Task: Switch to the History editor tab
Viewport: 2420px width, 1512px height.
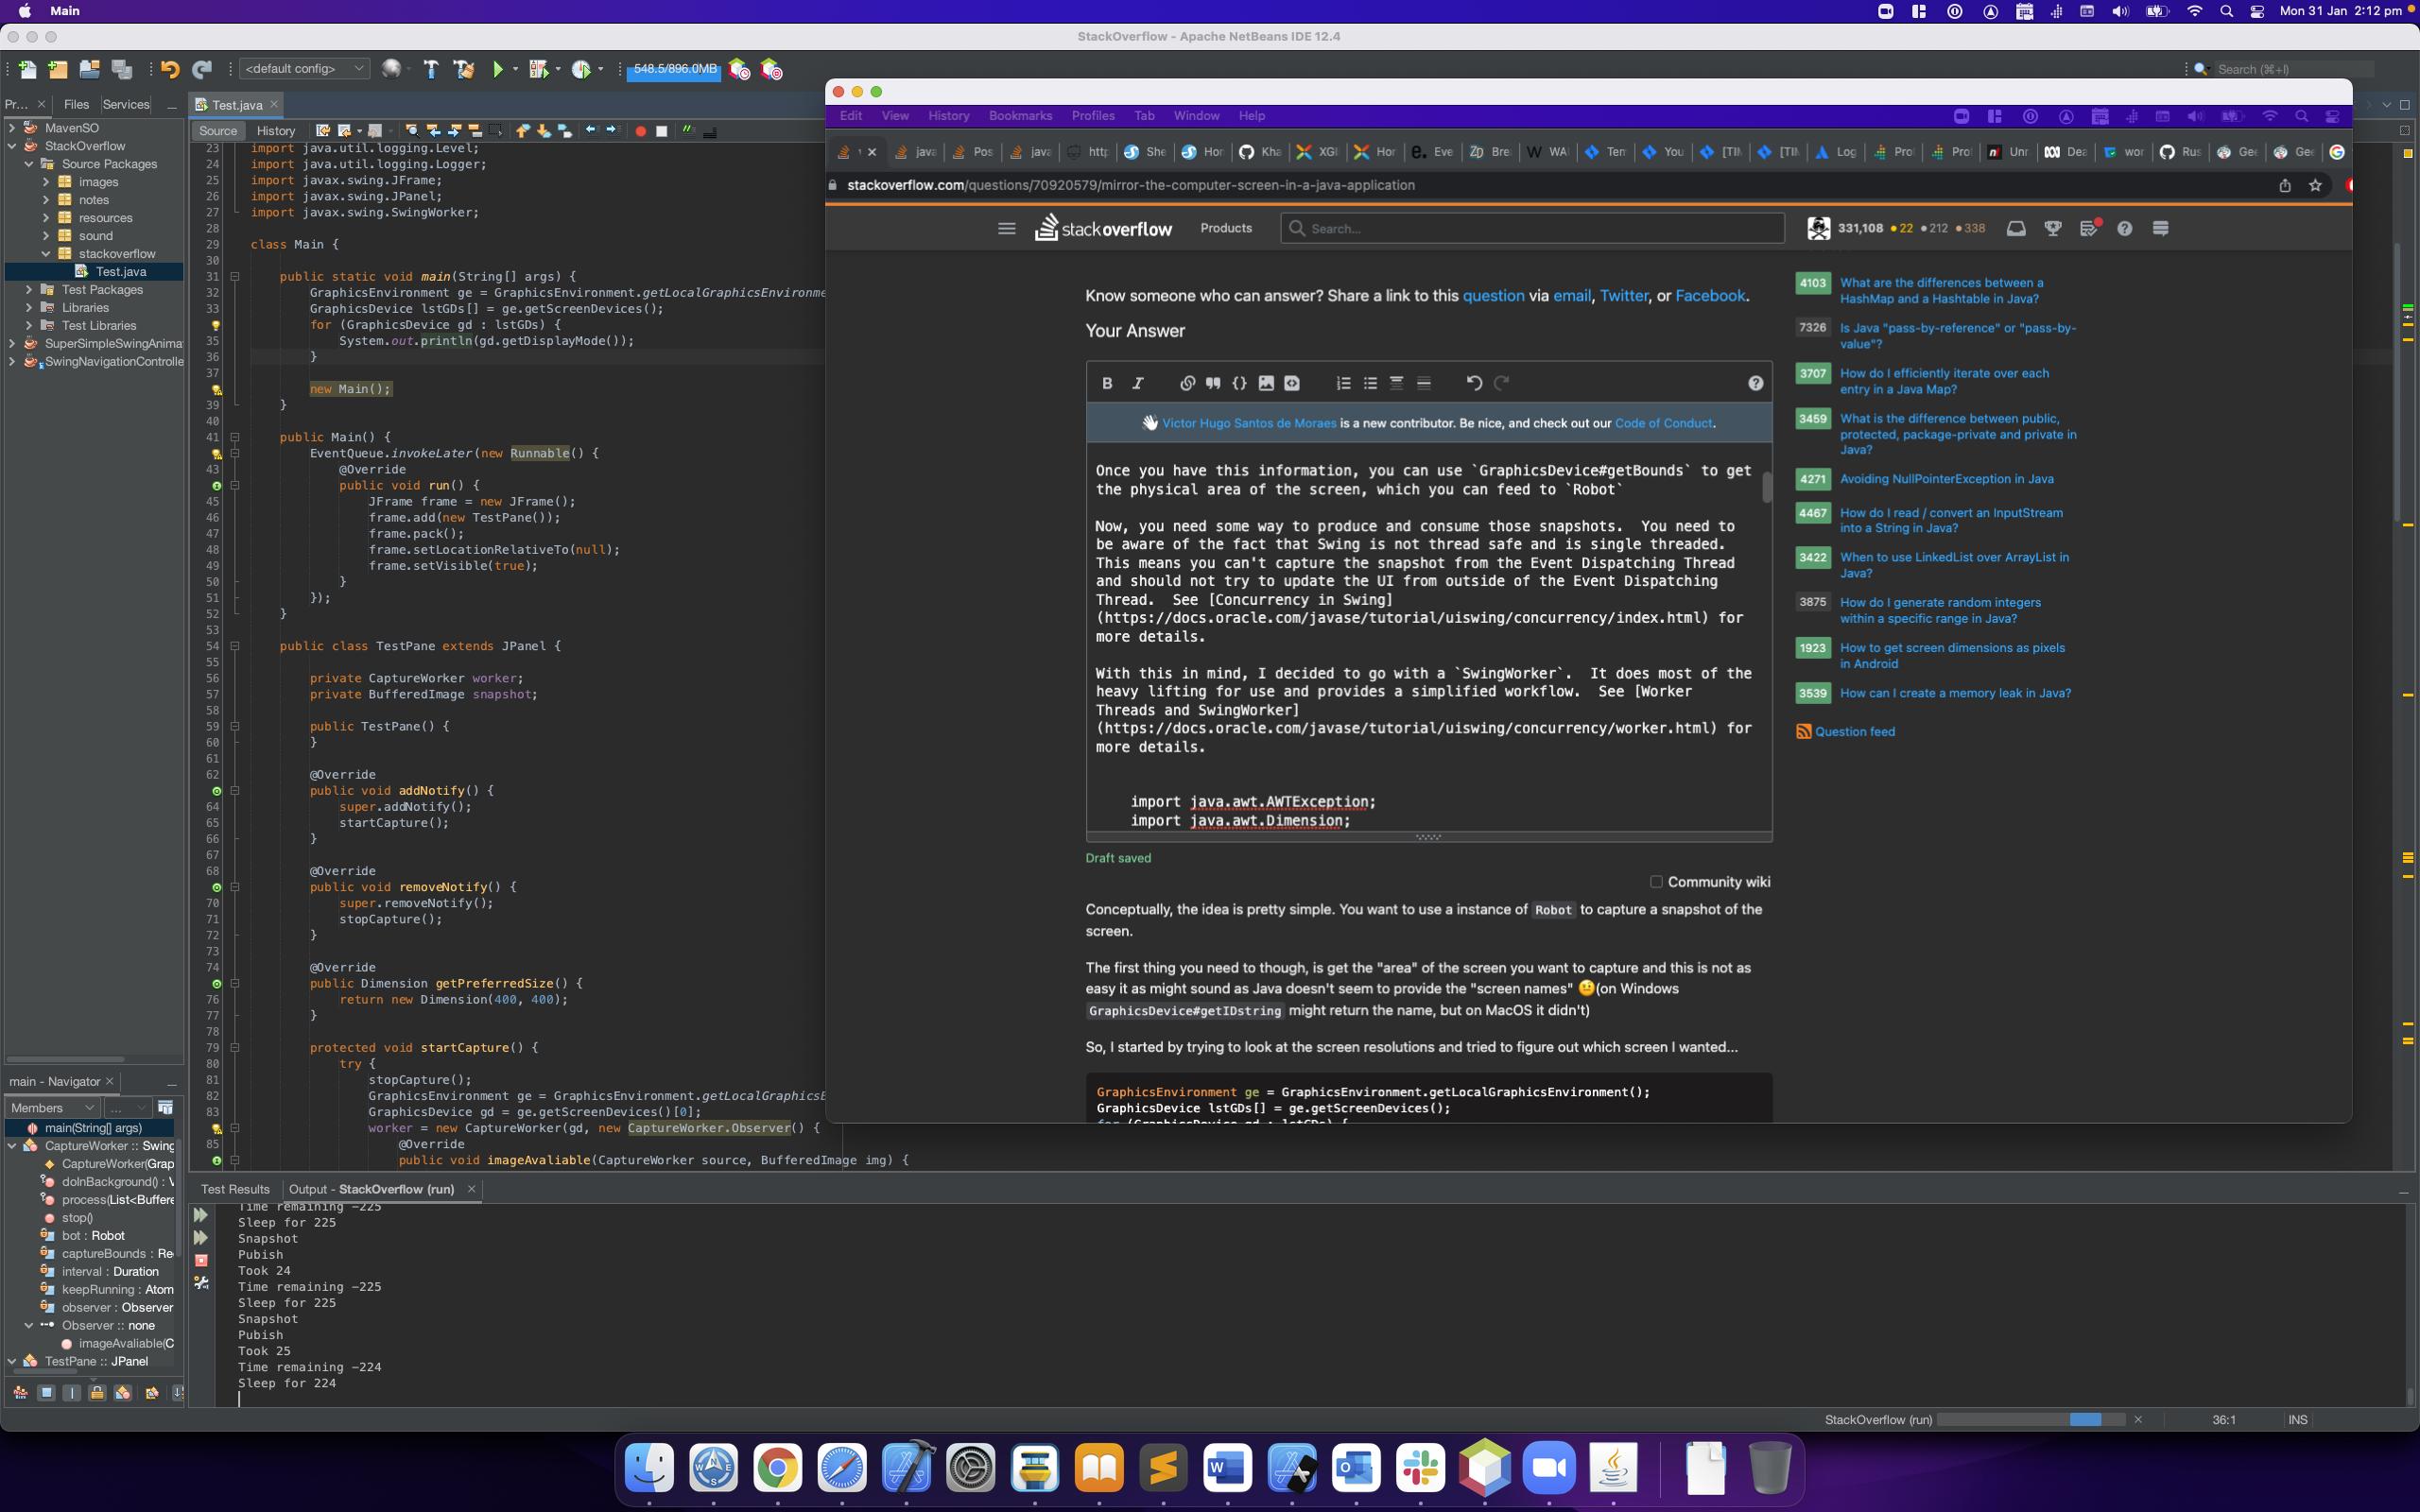Action: point(275,131)
